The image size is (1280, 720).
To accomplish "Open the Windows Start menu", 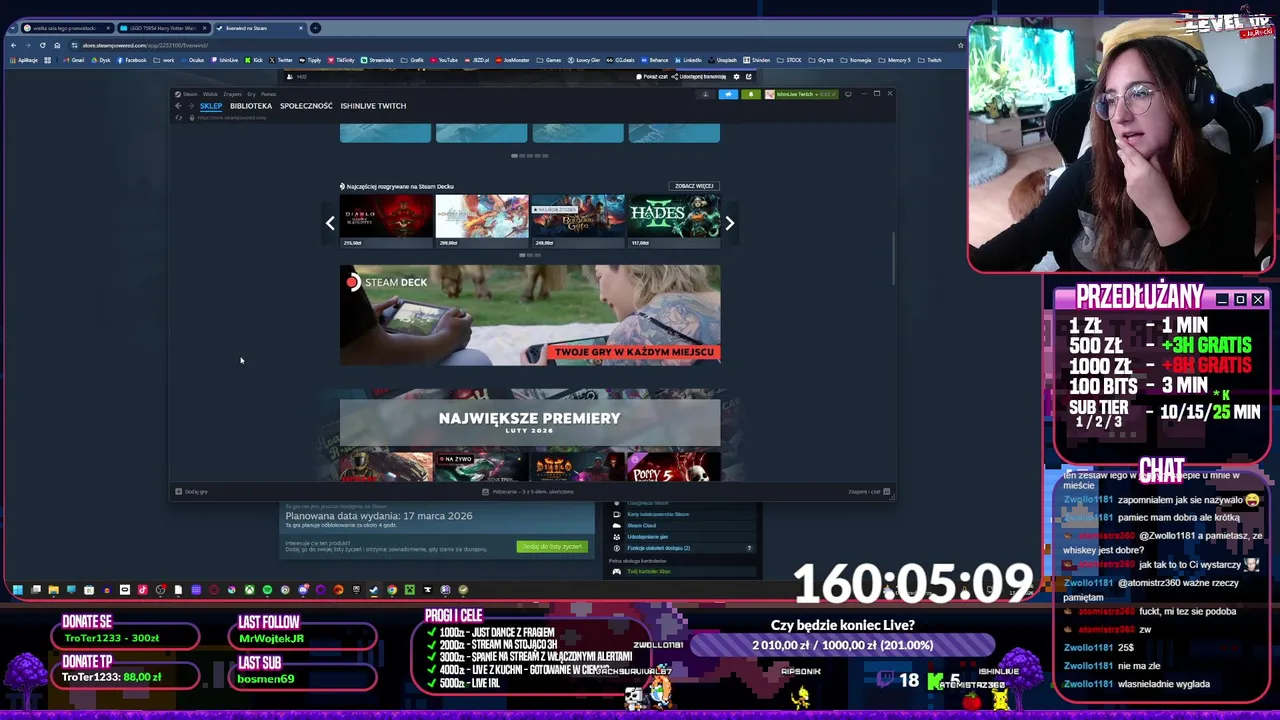I will (x=17, y=590).
